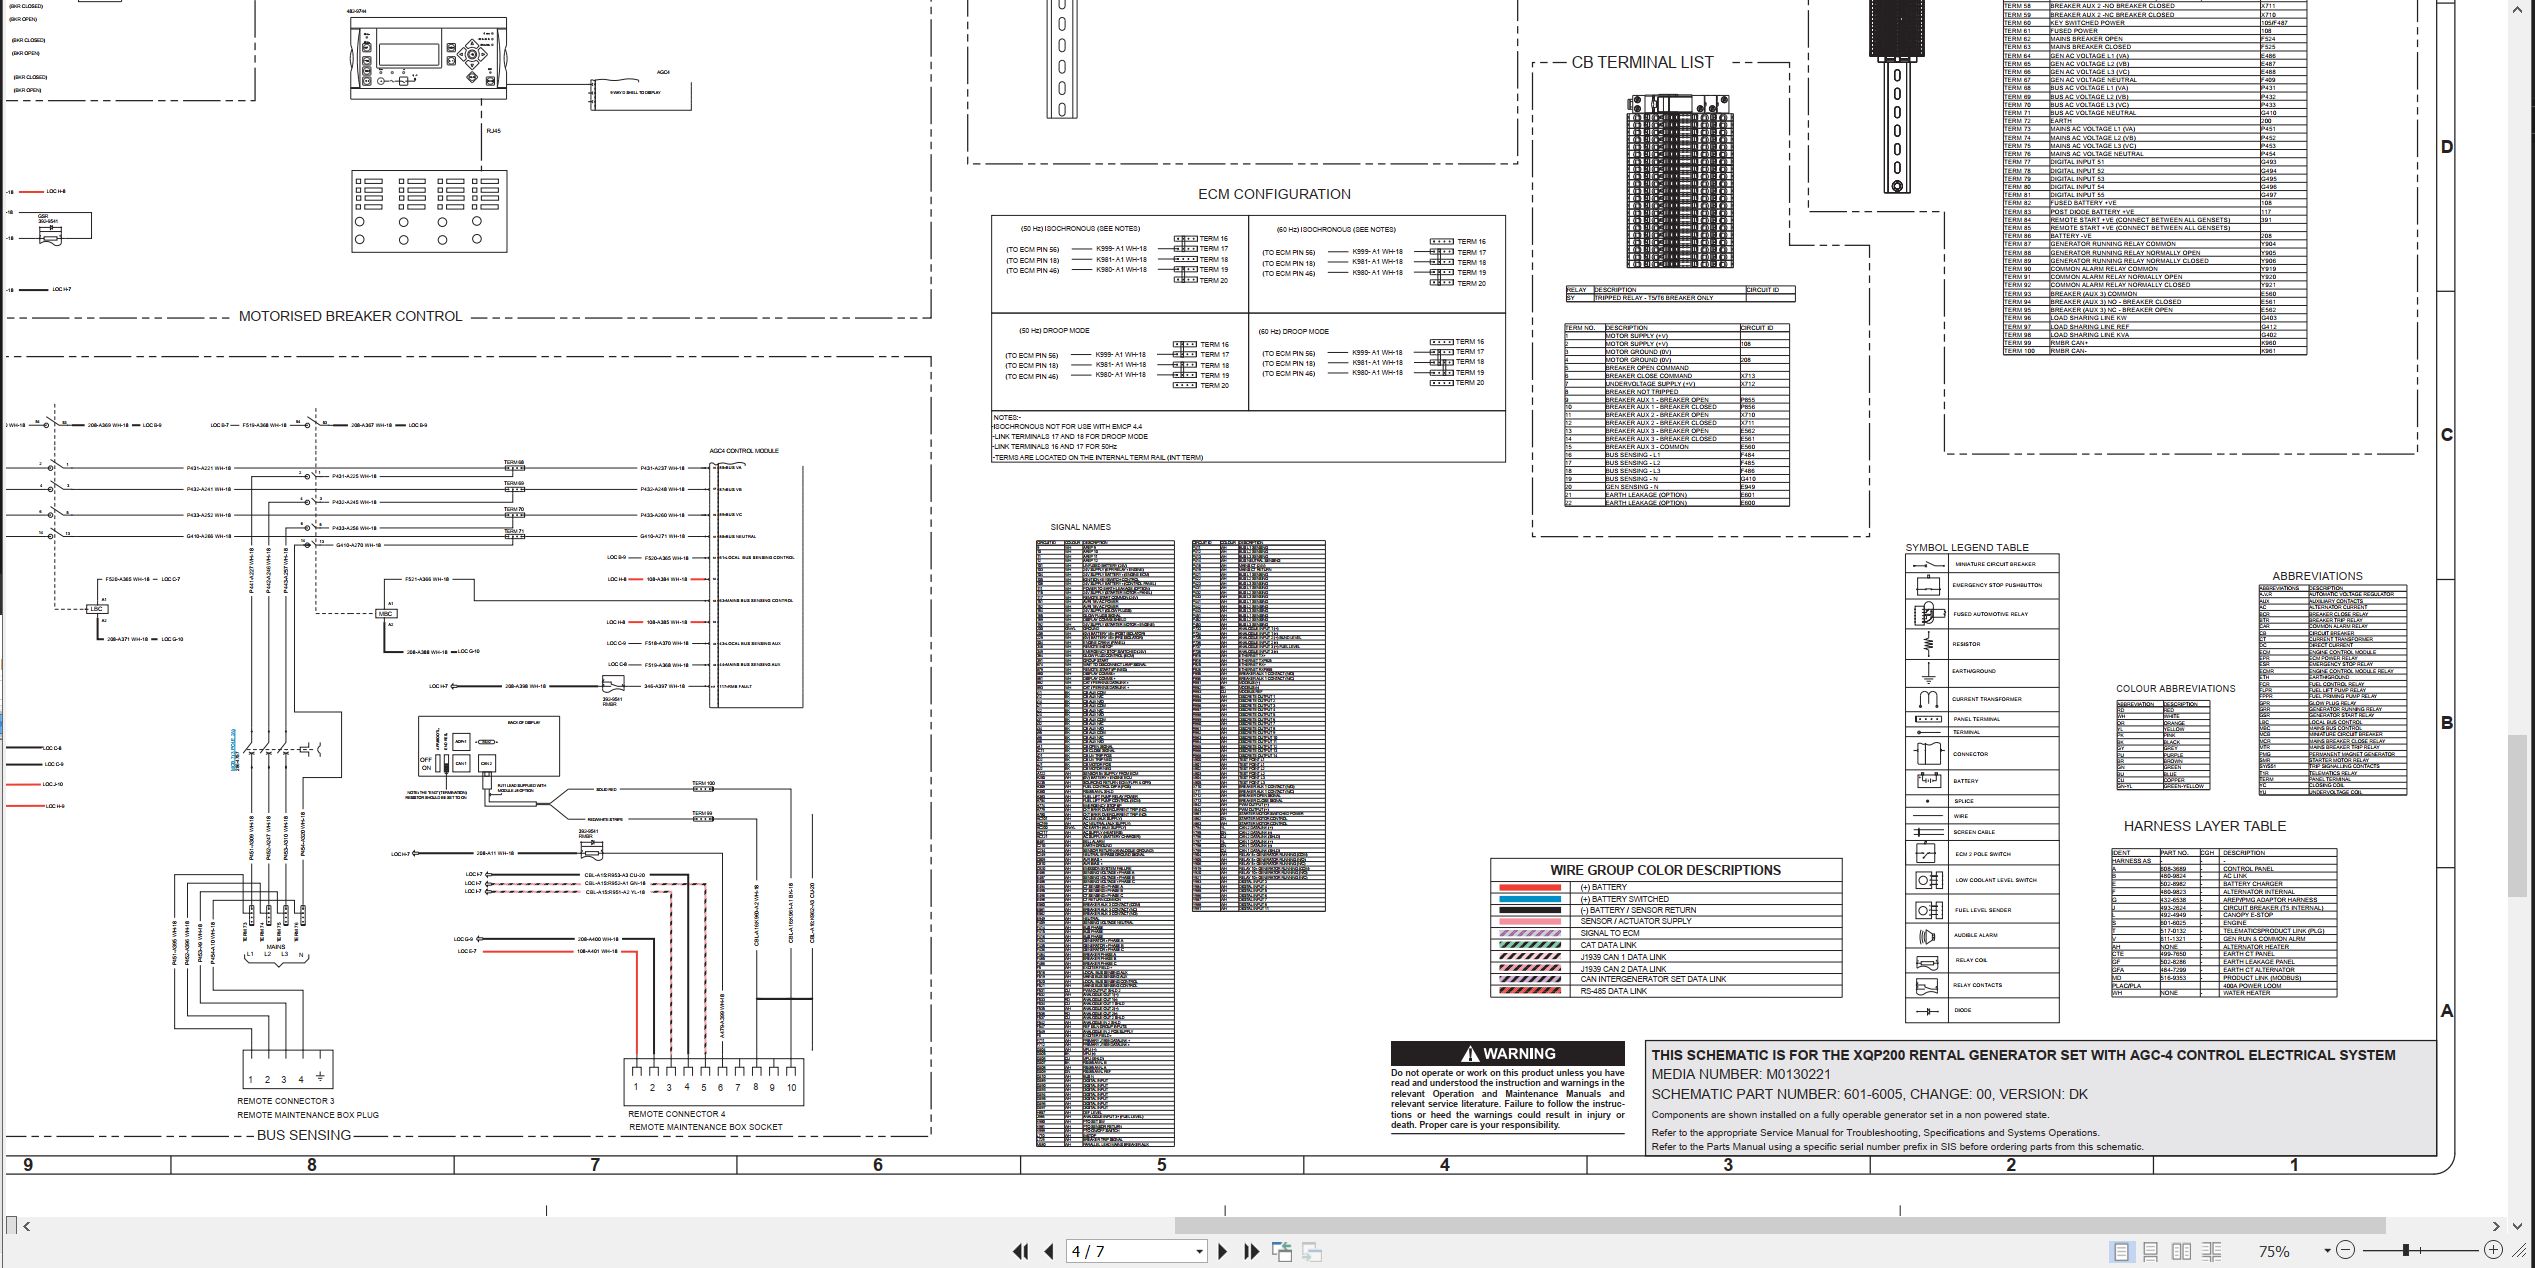Click the grid row letter D
The height and width of the screenshot is (1268, 2535).
tap(2447, 147)
